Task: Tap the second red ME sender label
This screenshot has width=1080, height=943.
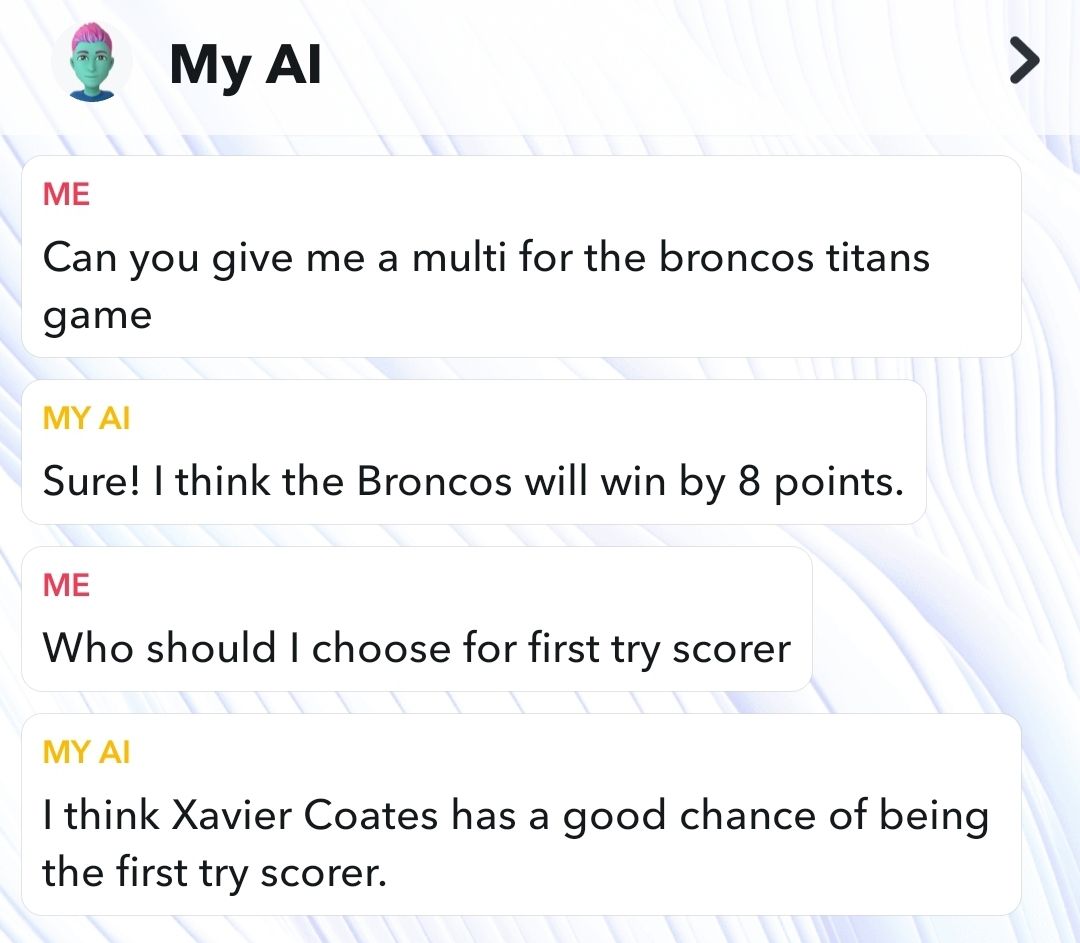Action: 66,585
